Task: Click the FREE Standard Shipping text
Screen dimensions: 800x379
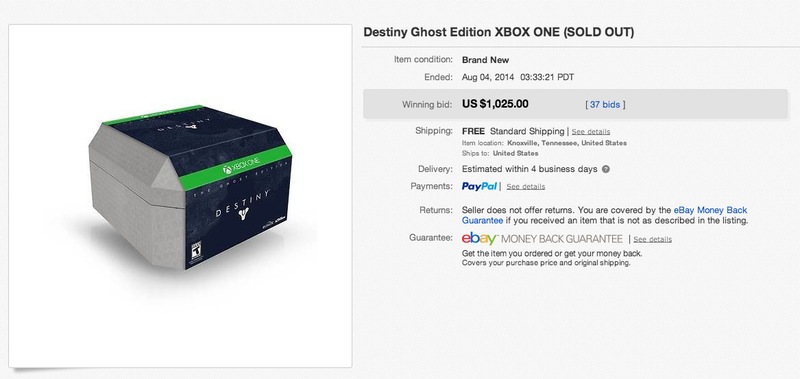Action: click(513, 131)
